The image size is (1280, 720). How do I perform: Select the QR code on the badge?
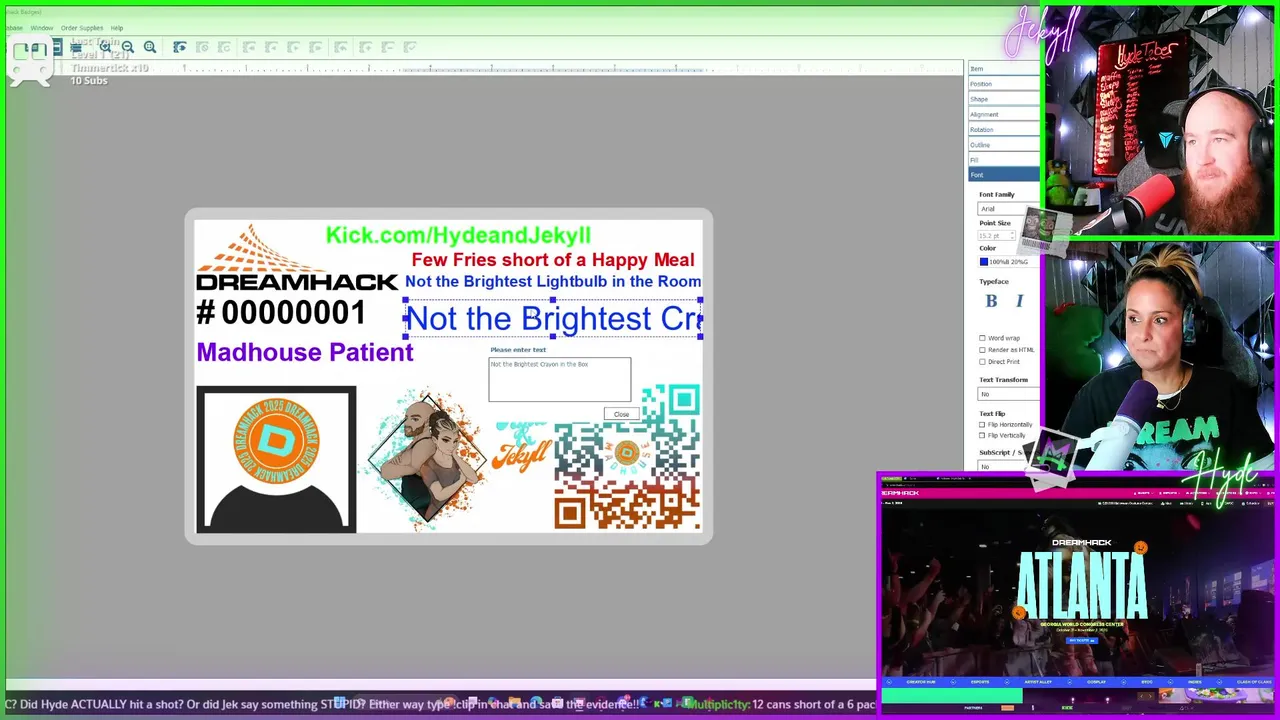click(x=627, y=458)
